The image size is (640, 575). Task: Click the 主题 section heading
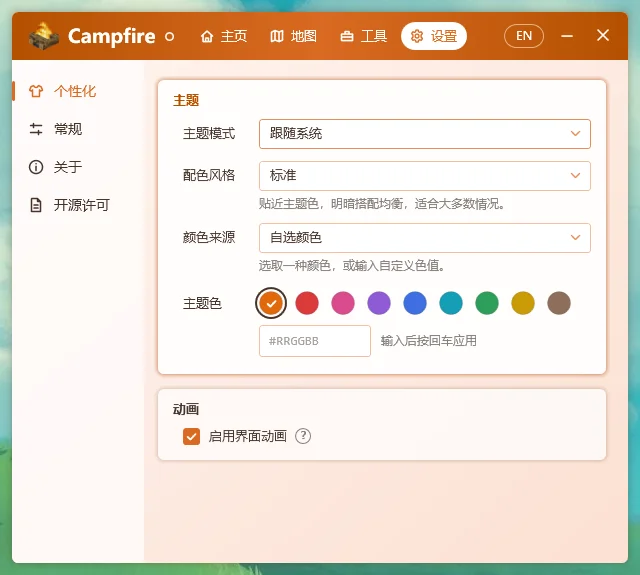tap(186, 100)
